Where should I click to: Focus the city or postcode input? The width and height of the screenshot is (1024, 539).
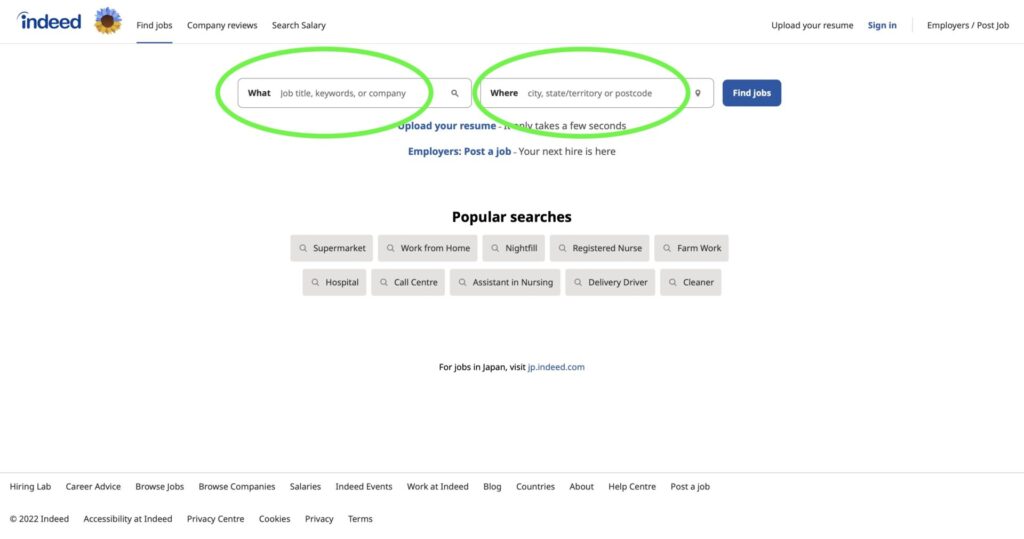pyautogui.click(x=597, y=93)
